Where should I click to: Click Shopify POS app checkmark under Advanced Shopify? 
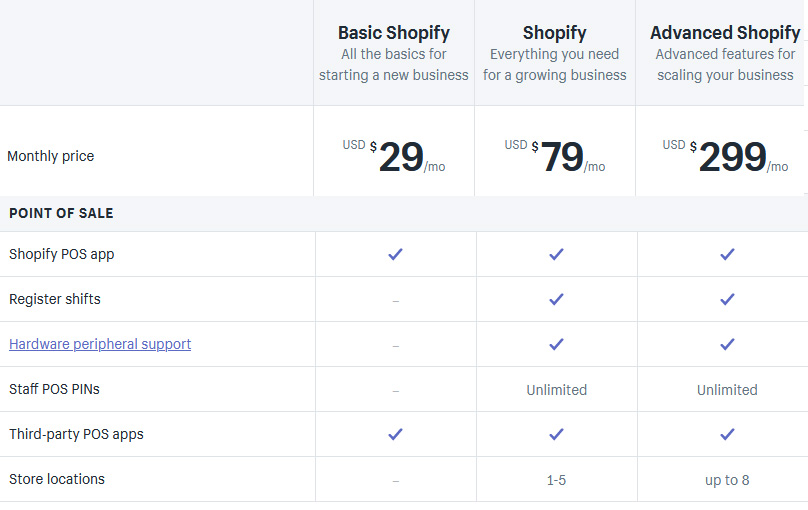727,254
